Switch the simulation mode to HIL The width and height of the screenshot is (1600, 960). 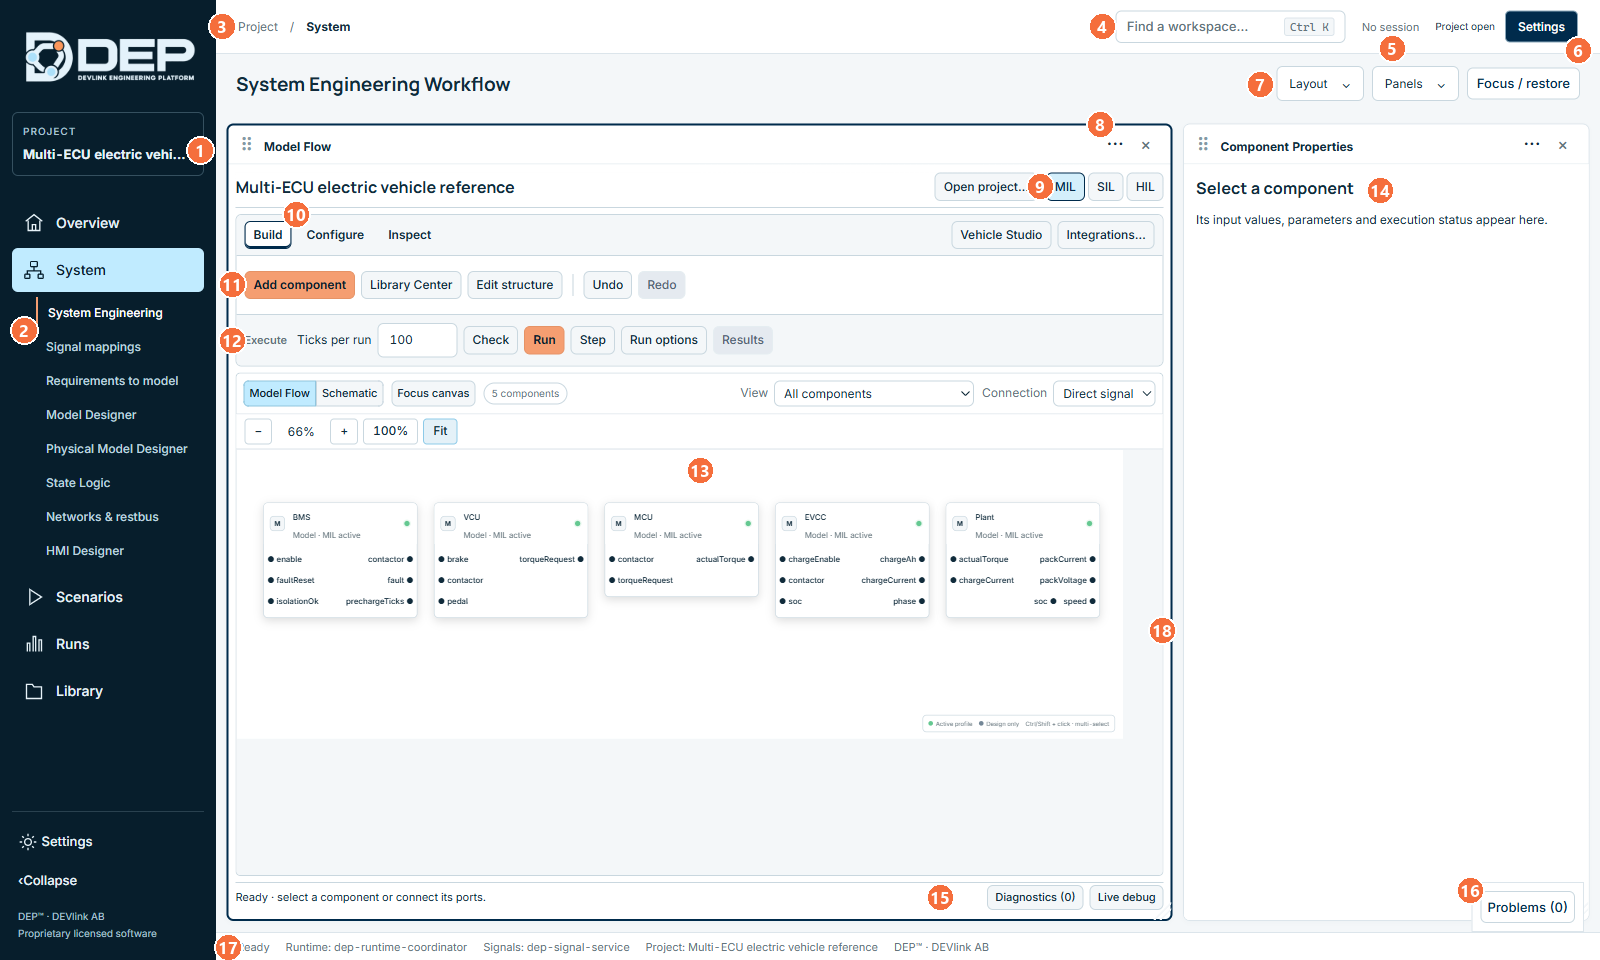(1145, 187)
